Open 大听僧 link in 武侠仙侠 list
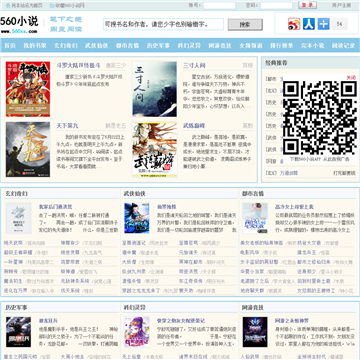The height and width of the screenshot is (360, 360). pyautogui.click(x=130, y=262)
